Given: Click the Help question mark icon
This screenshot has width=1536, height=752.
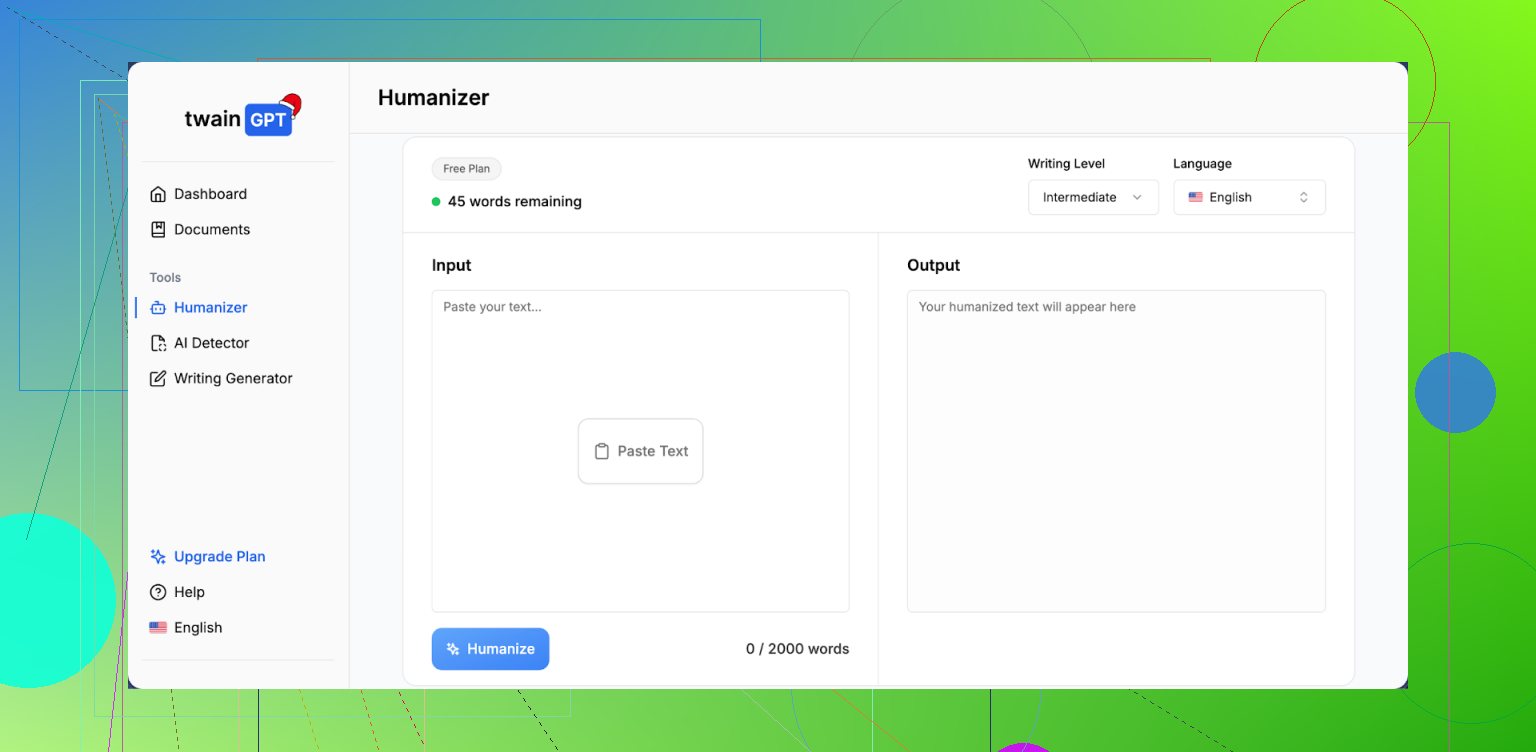Looking at the screenshot, I should 158,592.
